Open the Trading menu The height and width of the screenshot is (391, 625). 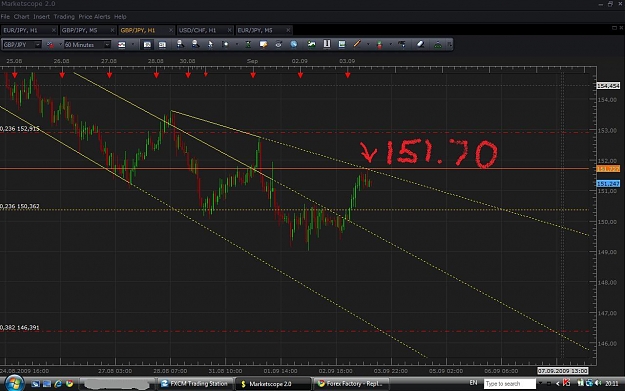point(64,17)
